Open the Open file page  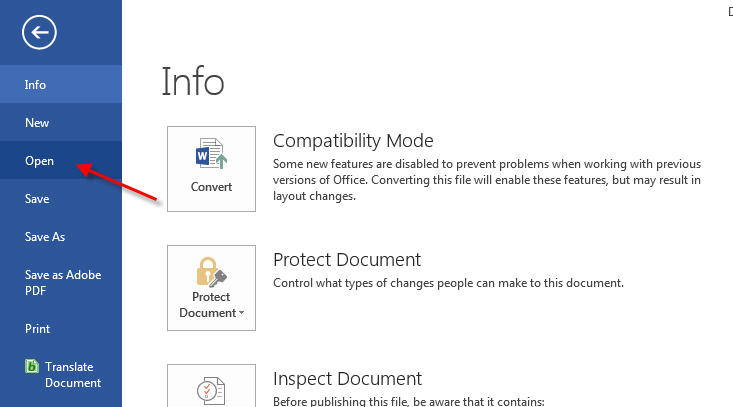tap(39, 160)
